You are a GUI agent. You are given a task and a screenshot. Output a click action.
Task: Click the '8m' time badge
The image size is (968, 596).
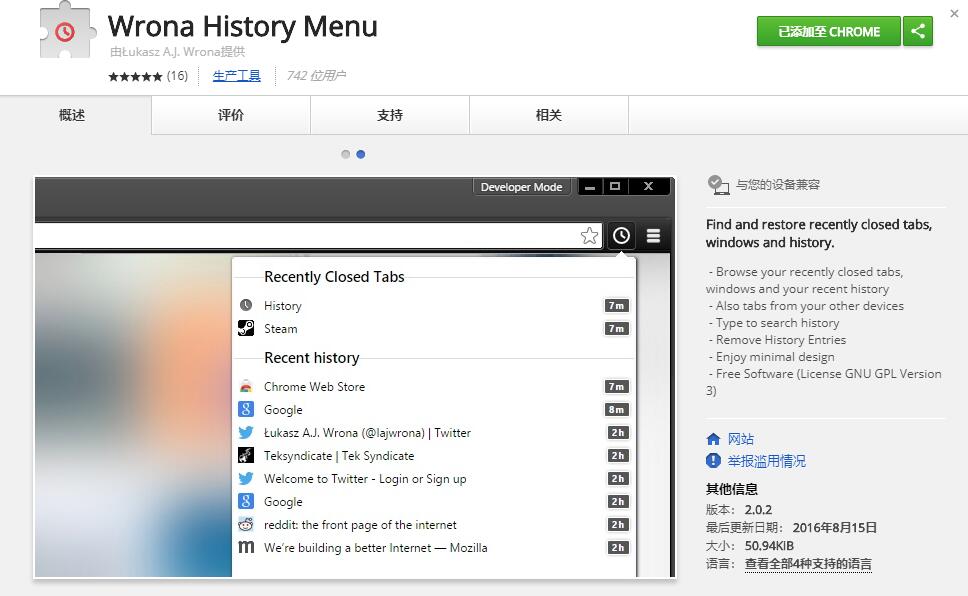(x=616, y=409)
